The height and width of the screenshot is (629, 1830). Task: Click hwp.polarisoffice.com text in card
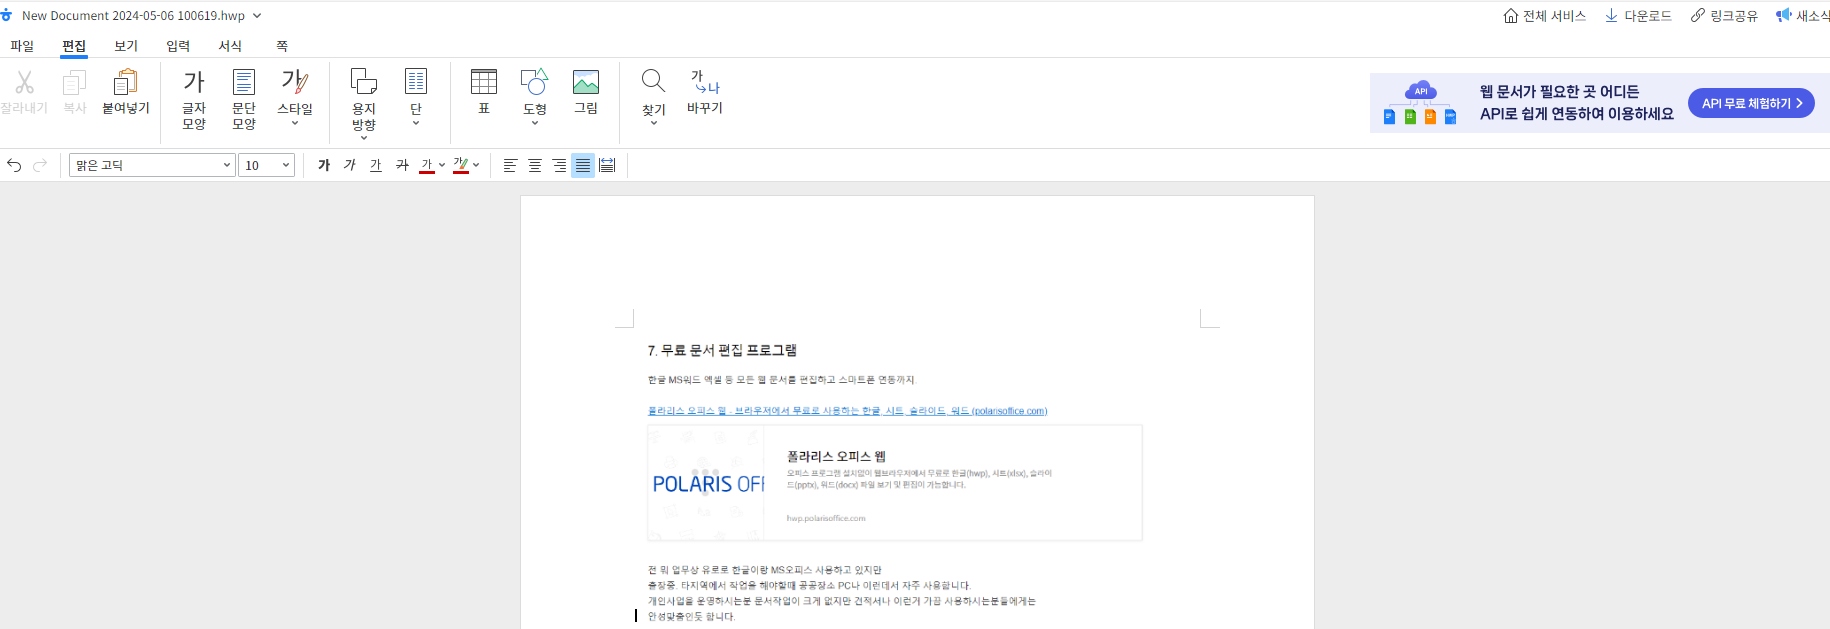coord(826,518)
